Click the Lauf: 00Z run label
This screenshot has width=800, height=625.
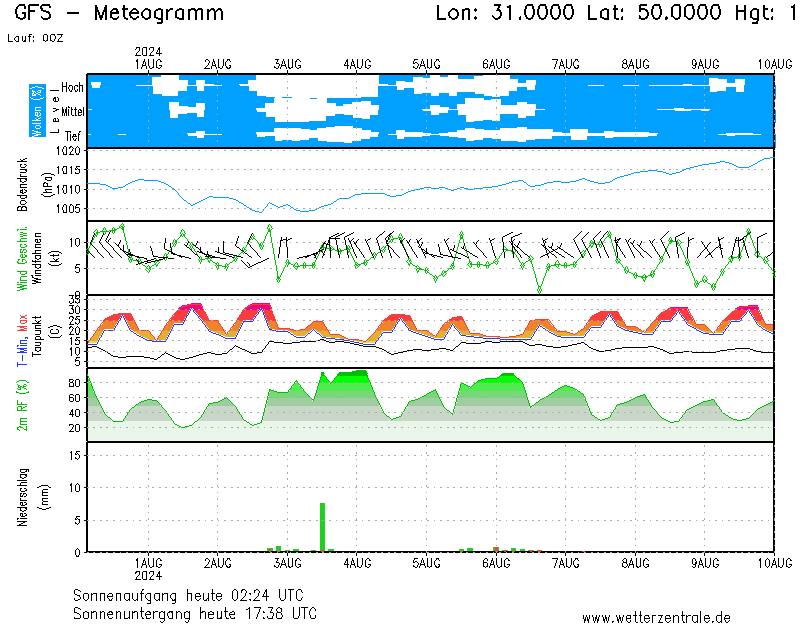[34, 37]
